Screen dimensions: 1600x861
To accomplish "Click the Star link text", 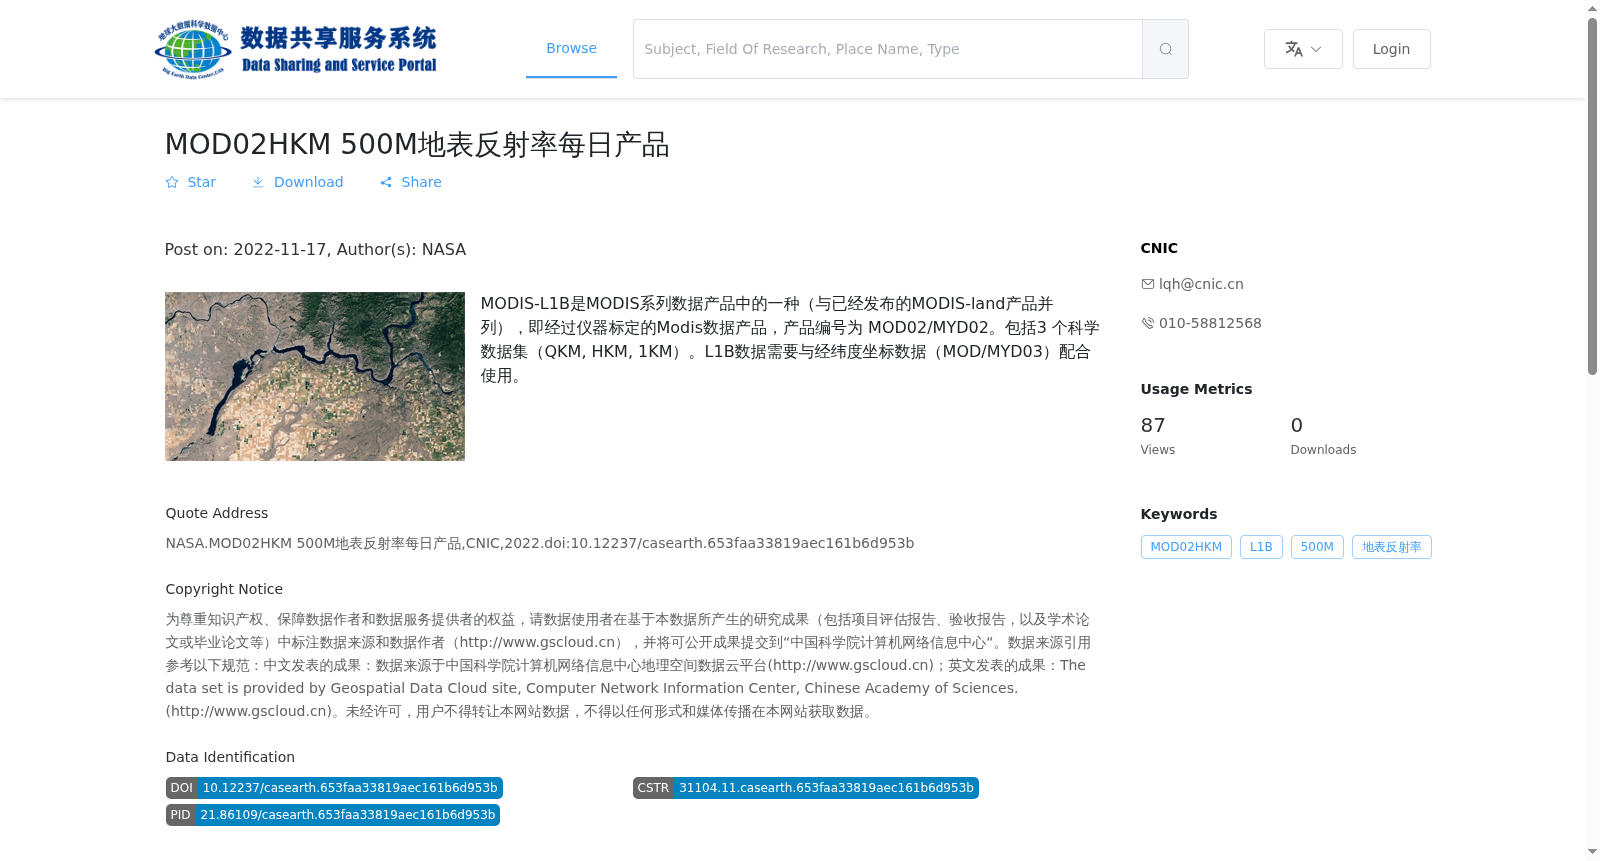I will 202,182.
